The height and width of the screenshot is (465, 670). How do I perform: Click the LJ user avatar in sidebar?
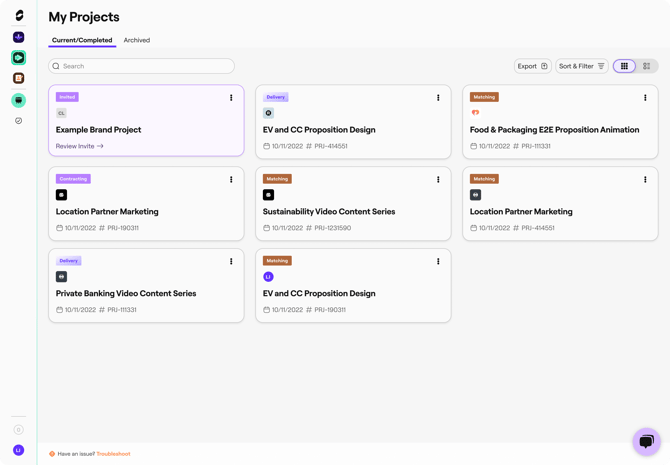18,450
